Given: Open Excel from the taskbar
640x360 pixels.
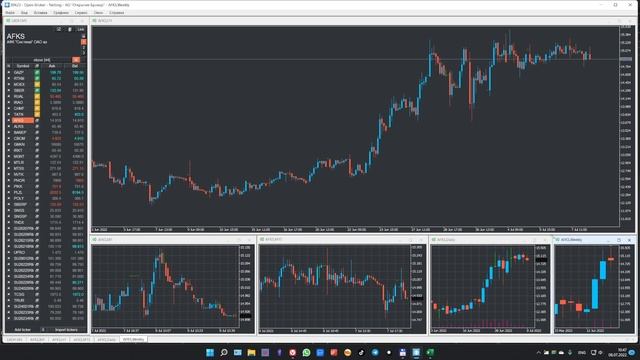Looking at the screenshot, I should pyautogui.click(x=430, y=352).
